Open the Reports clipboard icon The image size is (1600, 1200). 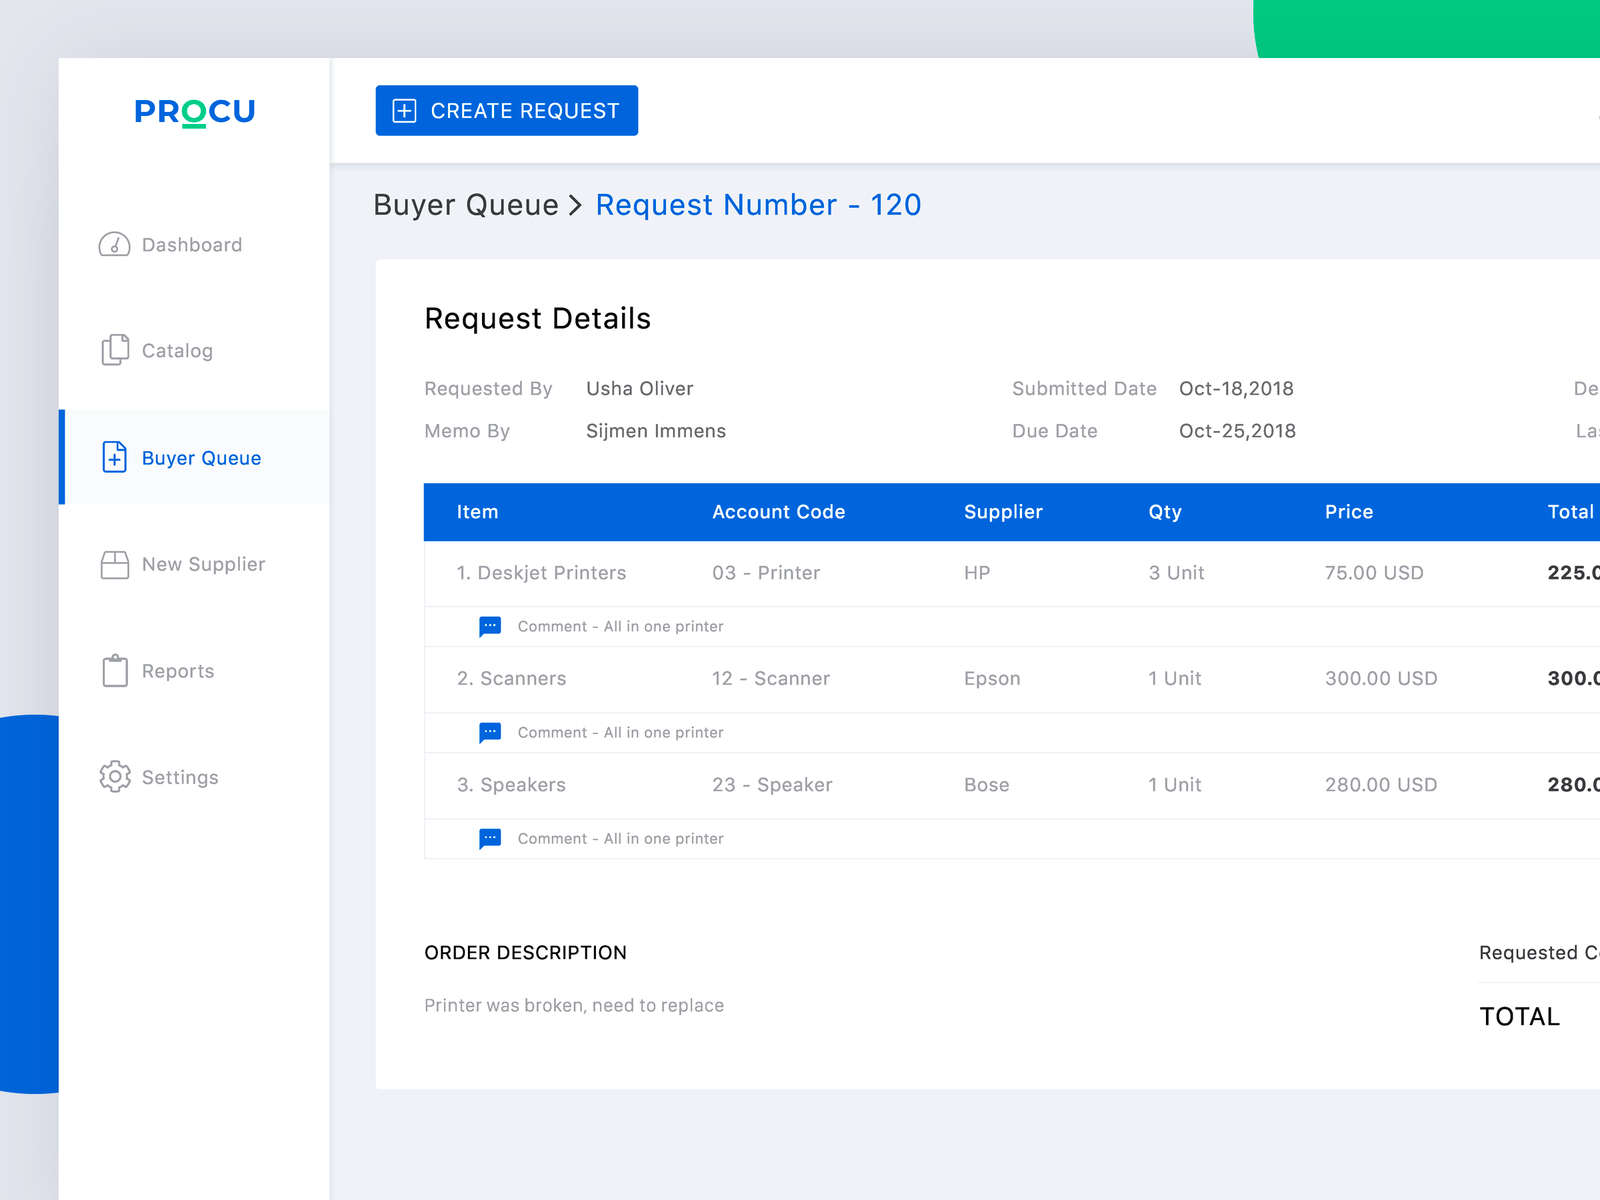115,670
